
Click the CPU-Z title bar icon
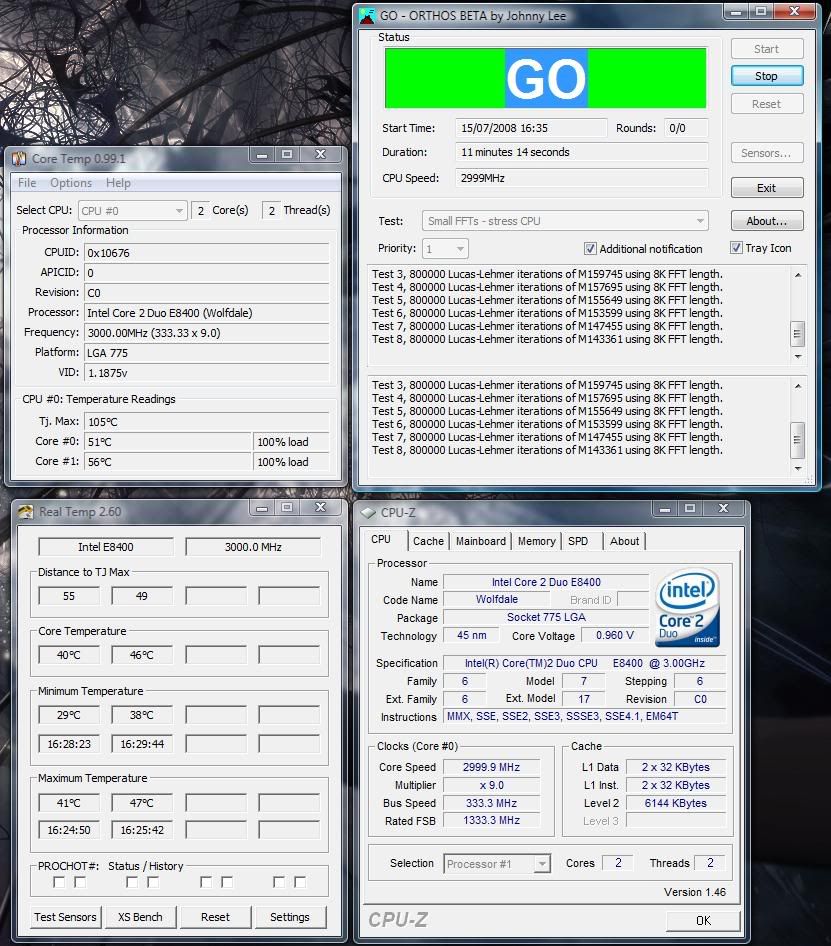[x=368, y=513]
